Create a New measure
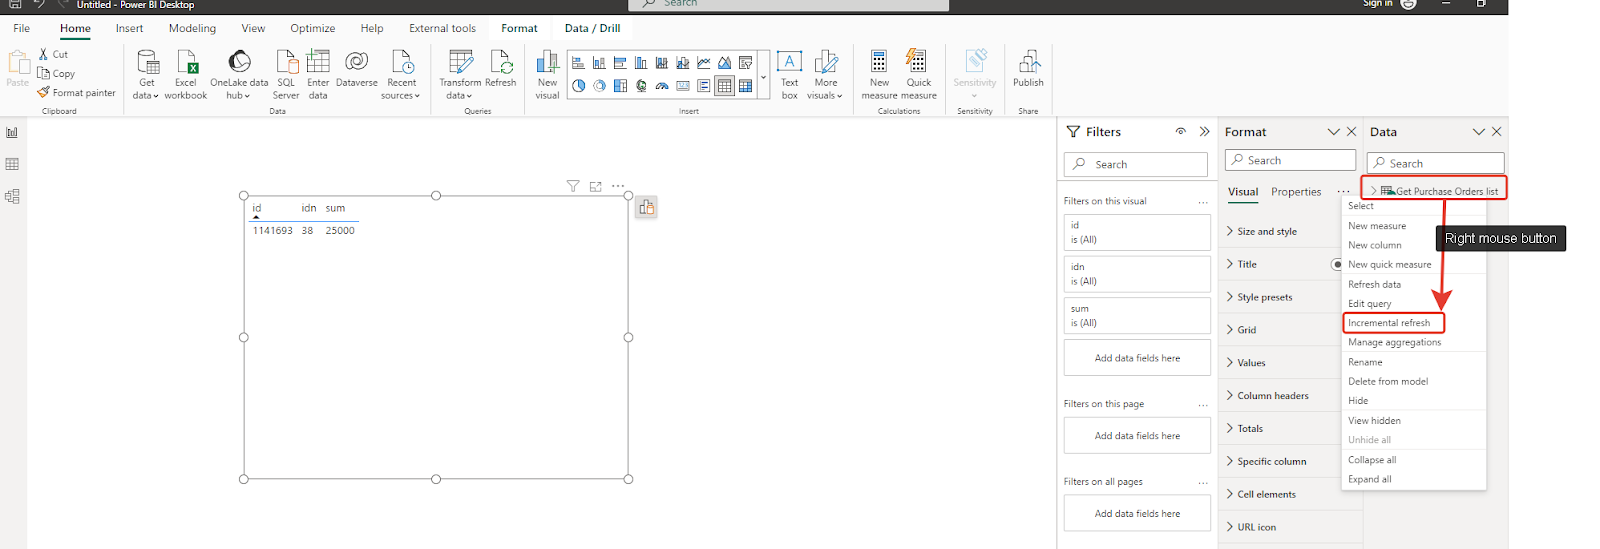Image resolution: width=1600 pixels, height=549 pixels. click(x=879, y=74)
